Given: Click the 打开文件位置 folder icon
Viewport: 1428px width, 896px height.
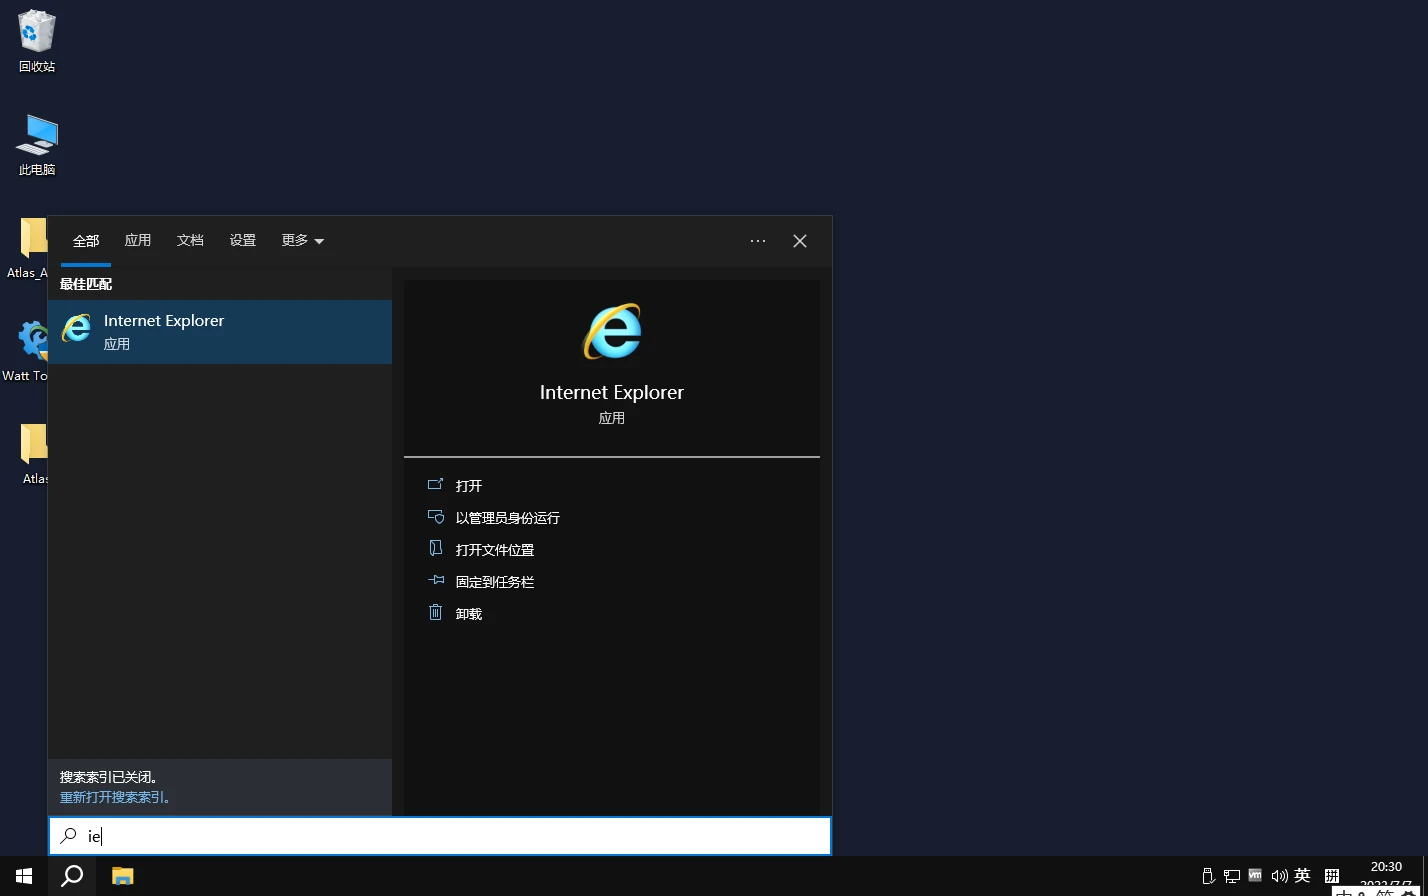Looking at the screenshot, I should click(x=435, y=549).
